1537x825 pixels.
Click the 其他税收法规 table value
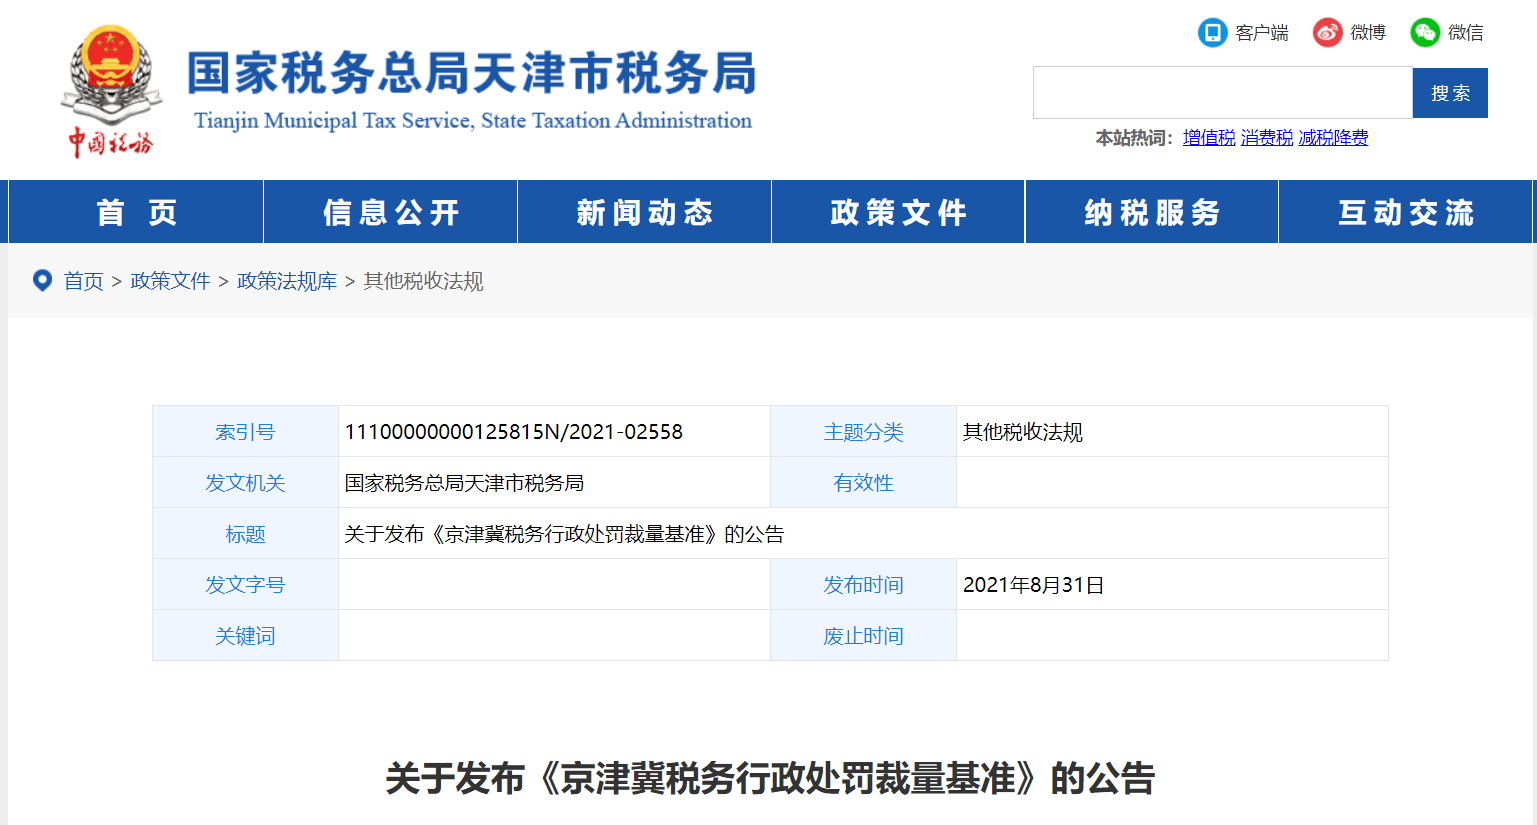tap(1022, 432)
